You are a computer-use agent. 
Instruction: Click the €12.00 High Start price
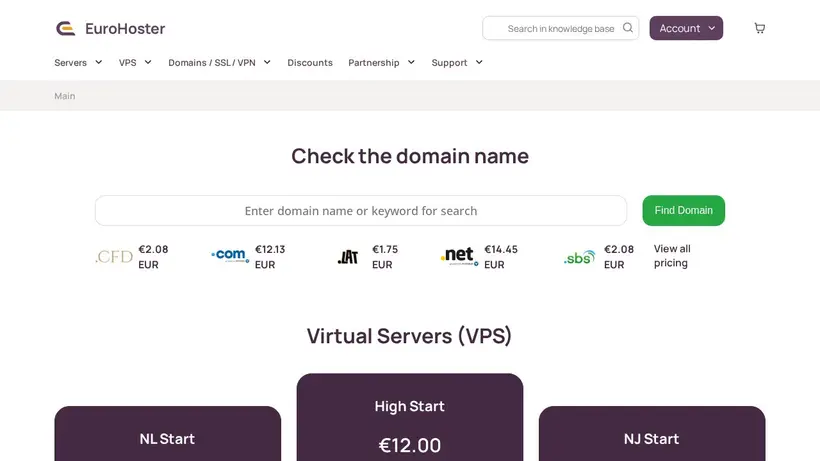410,445
